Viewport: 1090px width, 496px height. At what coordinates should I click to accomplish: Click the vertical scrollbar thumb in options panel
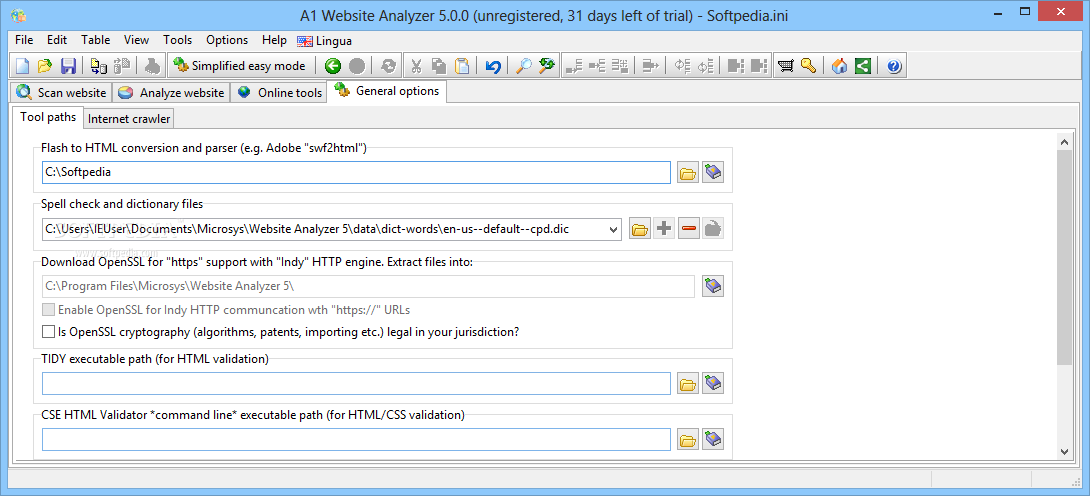tap(1064, 256)
